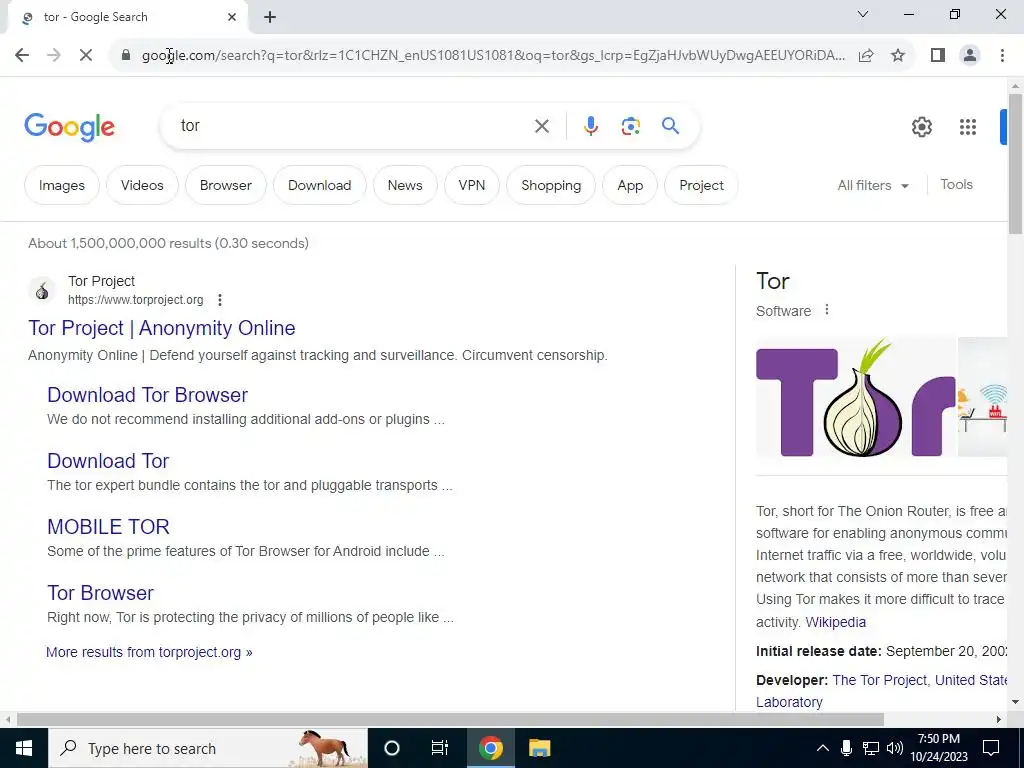Open Chrome's three-dot menu
1024x768 pixels.
click(1002, 55)
